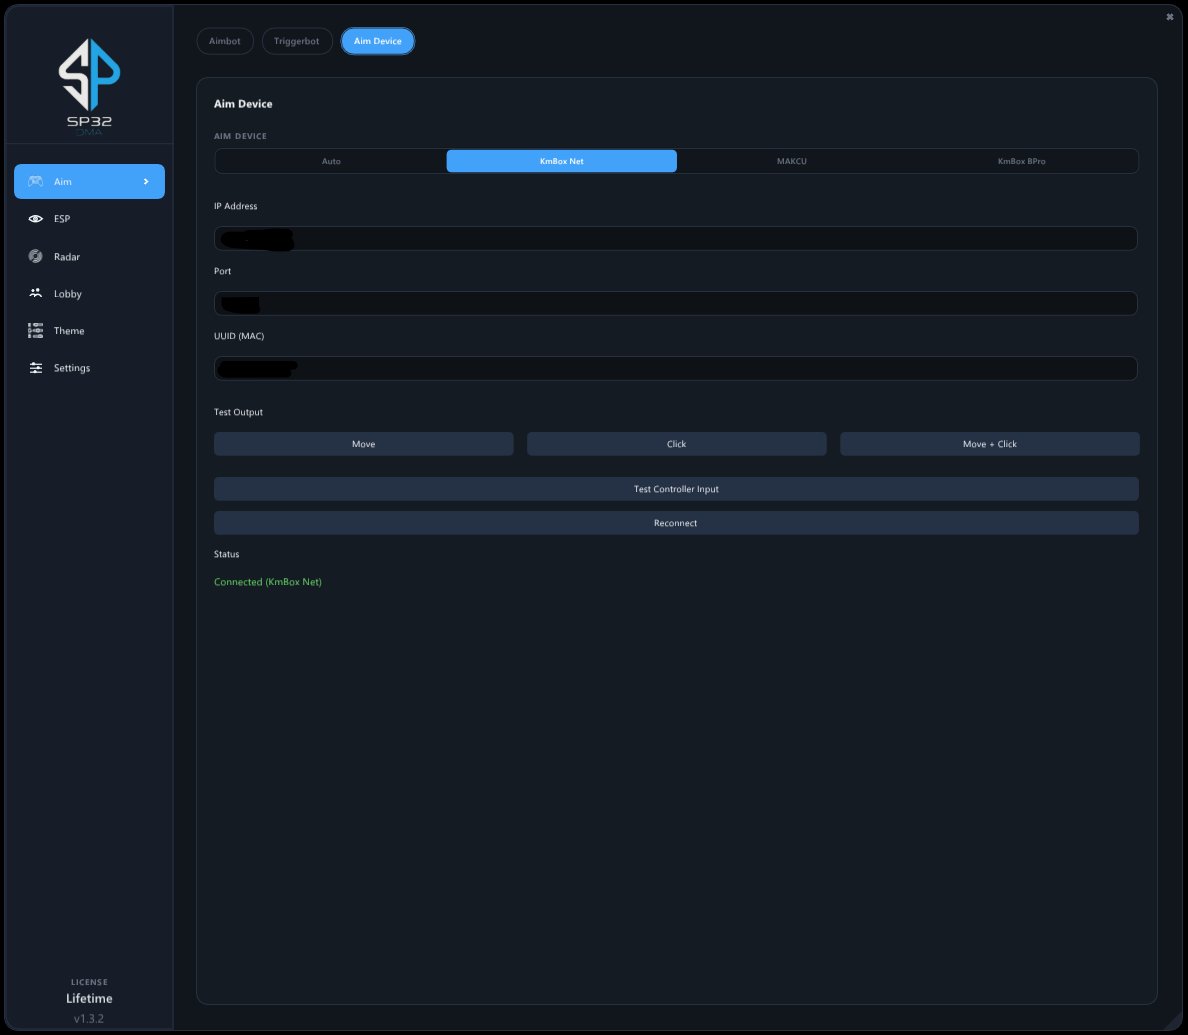
Task: Click the Reconnect button
Action: [676, 523]
